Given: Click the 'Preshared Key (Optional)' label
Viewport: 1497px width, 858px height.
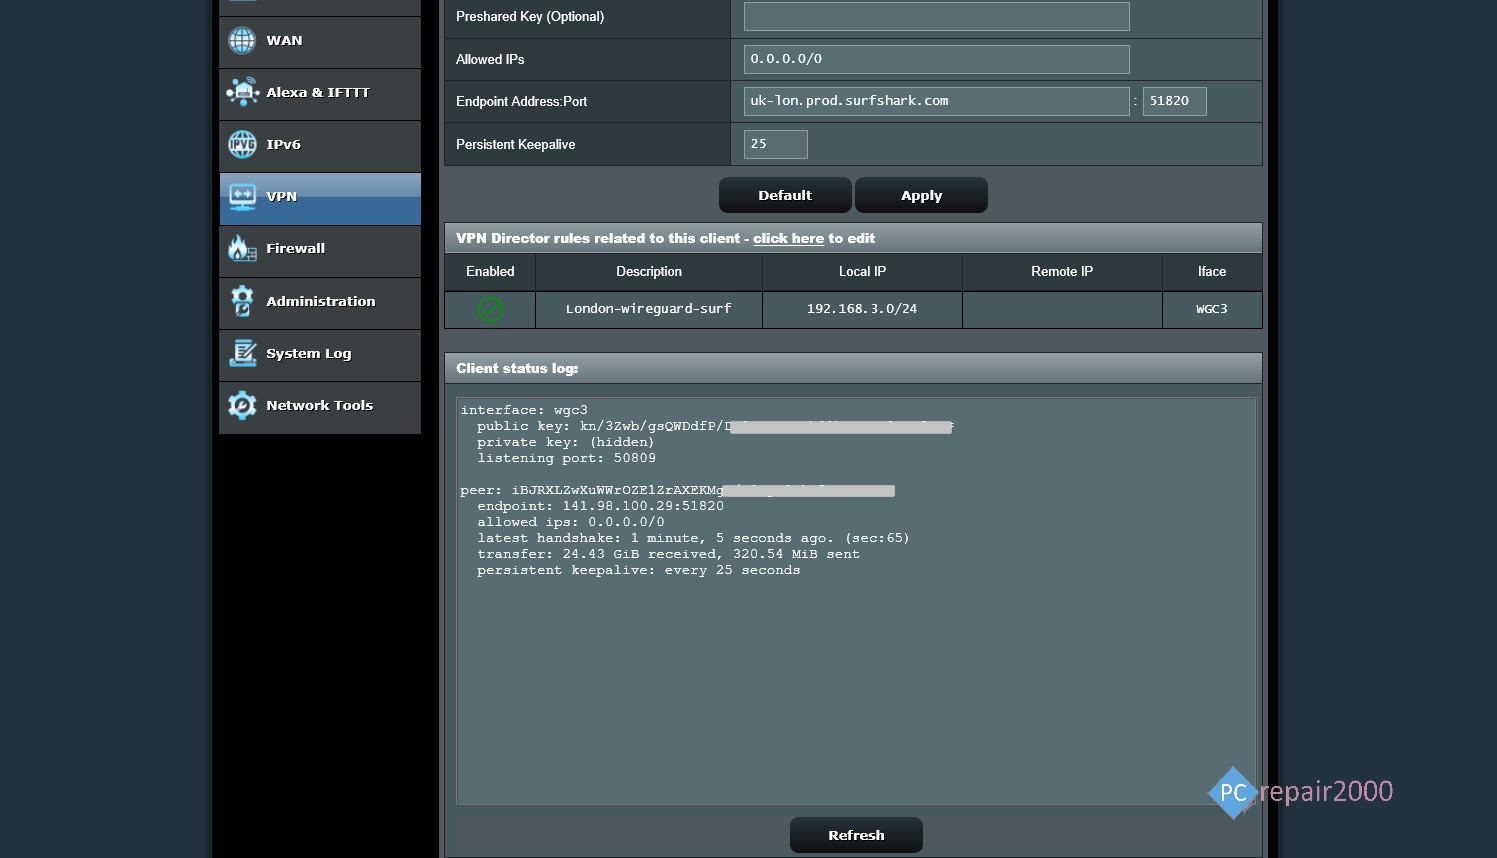Looking at the screenshot, I should (x=530, y=16).
